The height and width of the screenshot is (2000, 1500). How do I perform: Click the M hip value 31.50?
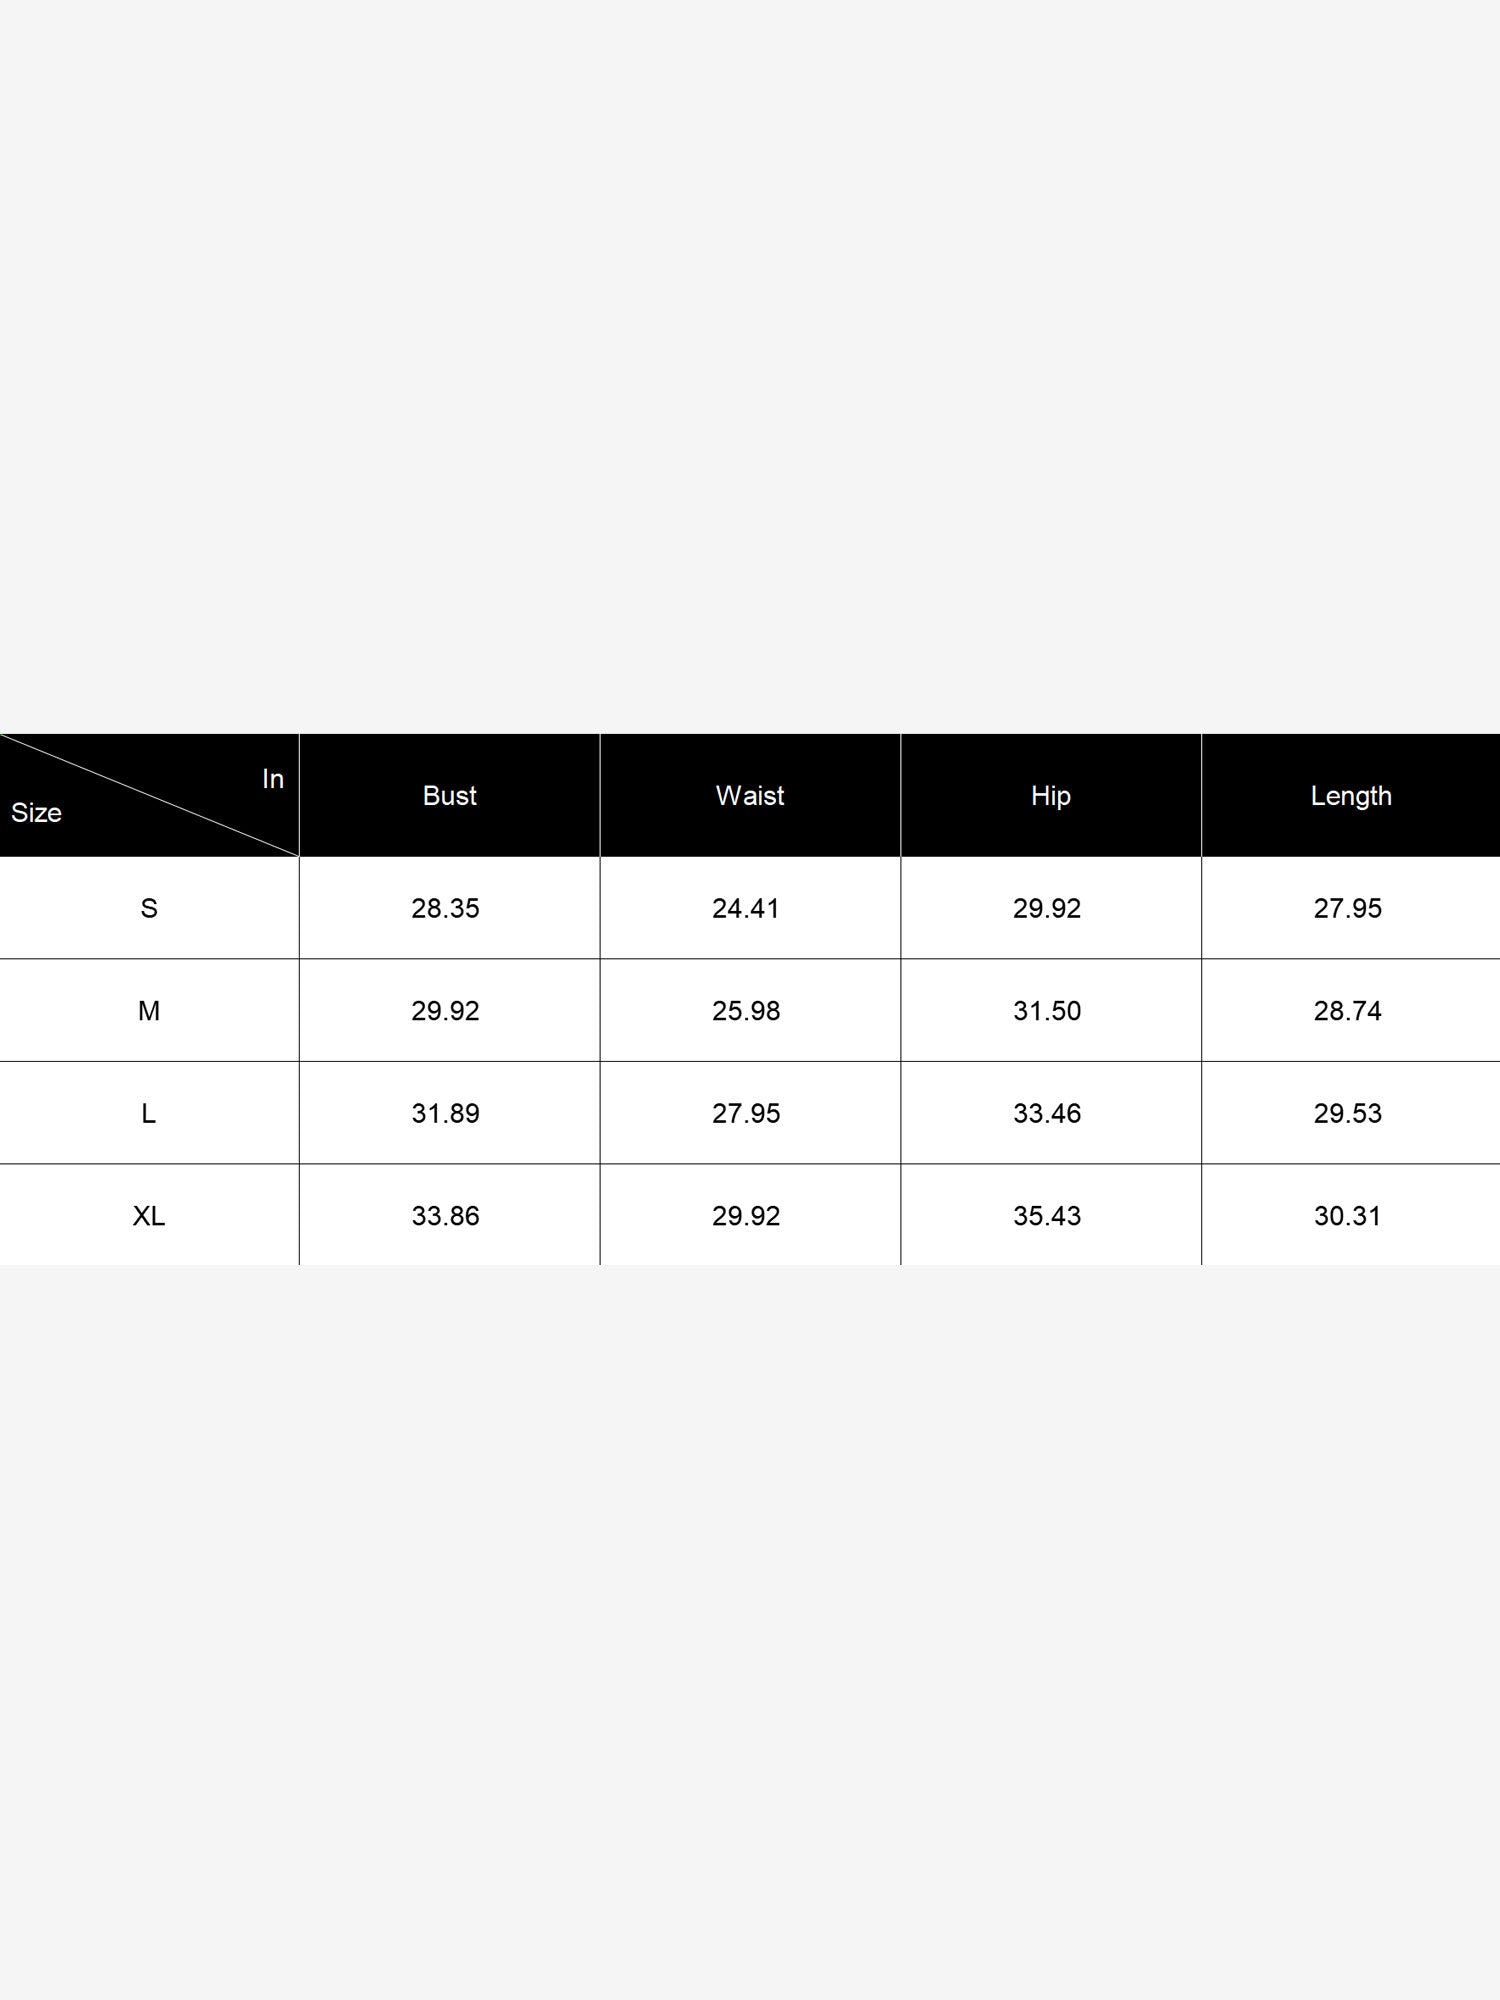(1047, 1011)
